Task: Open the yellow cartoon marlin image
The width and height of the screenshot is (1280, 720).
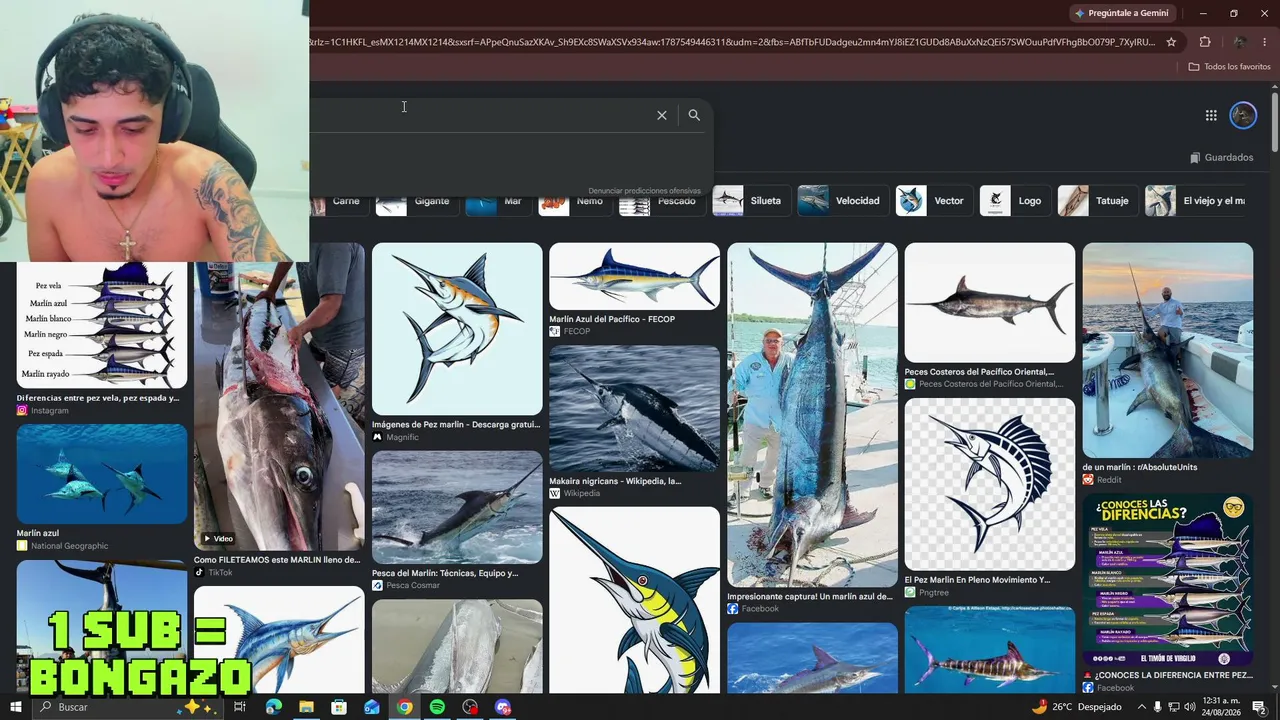Action: click(634, 600)
